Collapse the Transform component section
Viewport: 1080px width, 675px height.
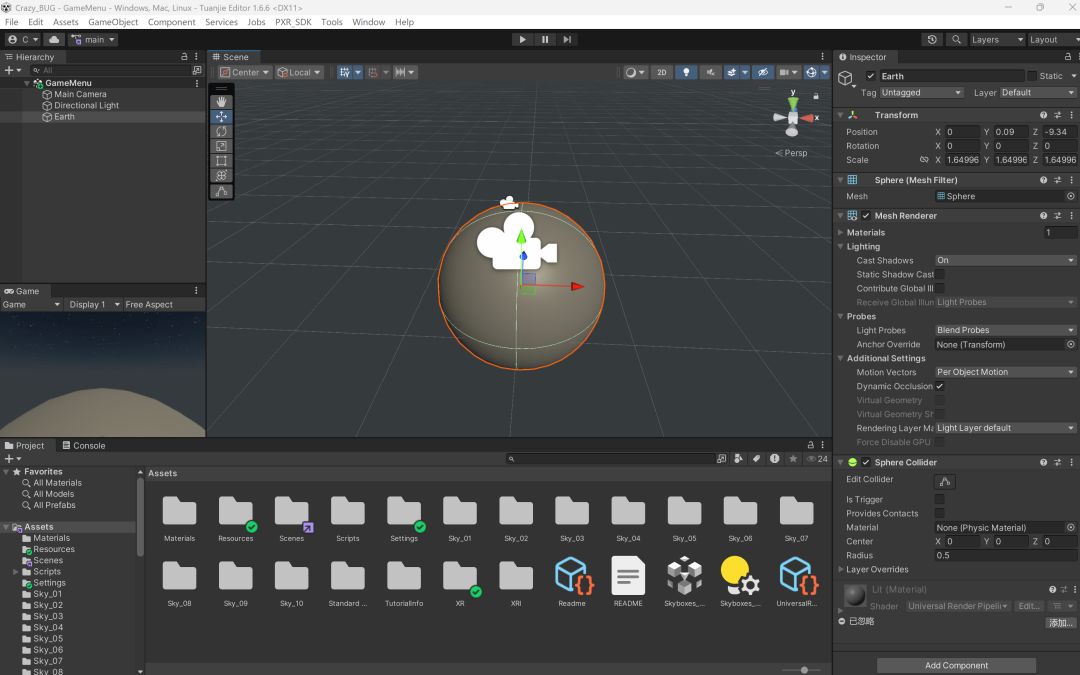841,115
